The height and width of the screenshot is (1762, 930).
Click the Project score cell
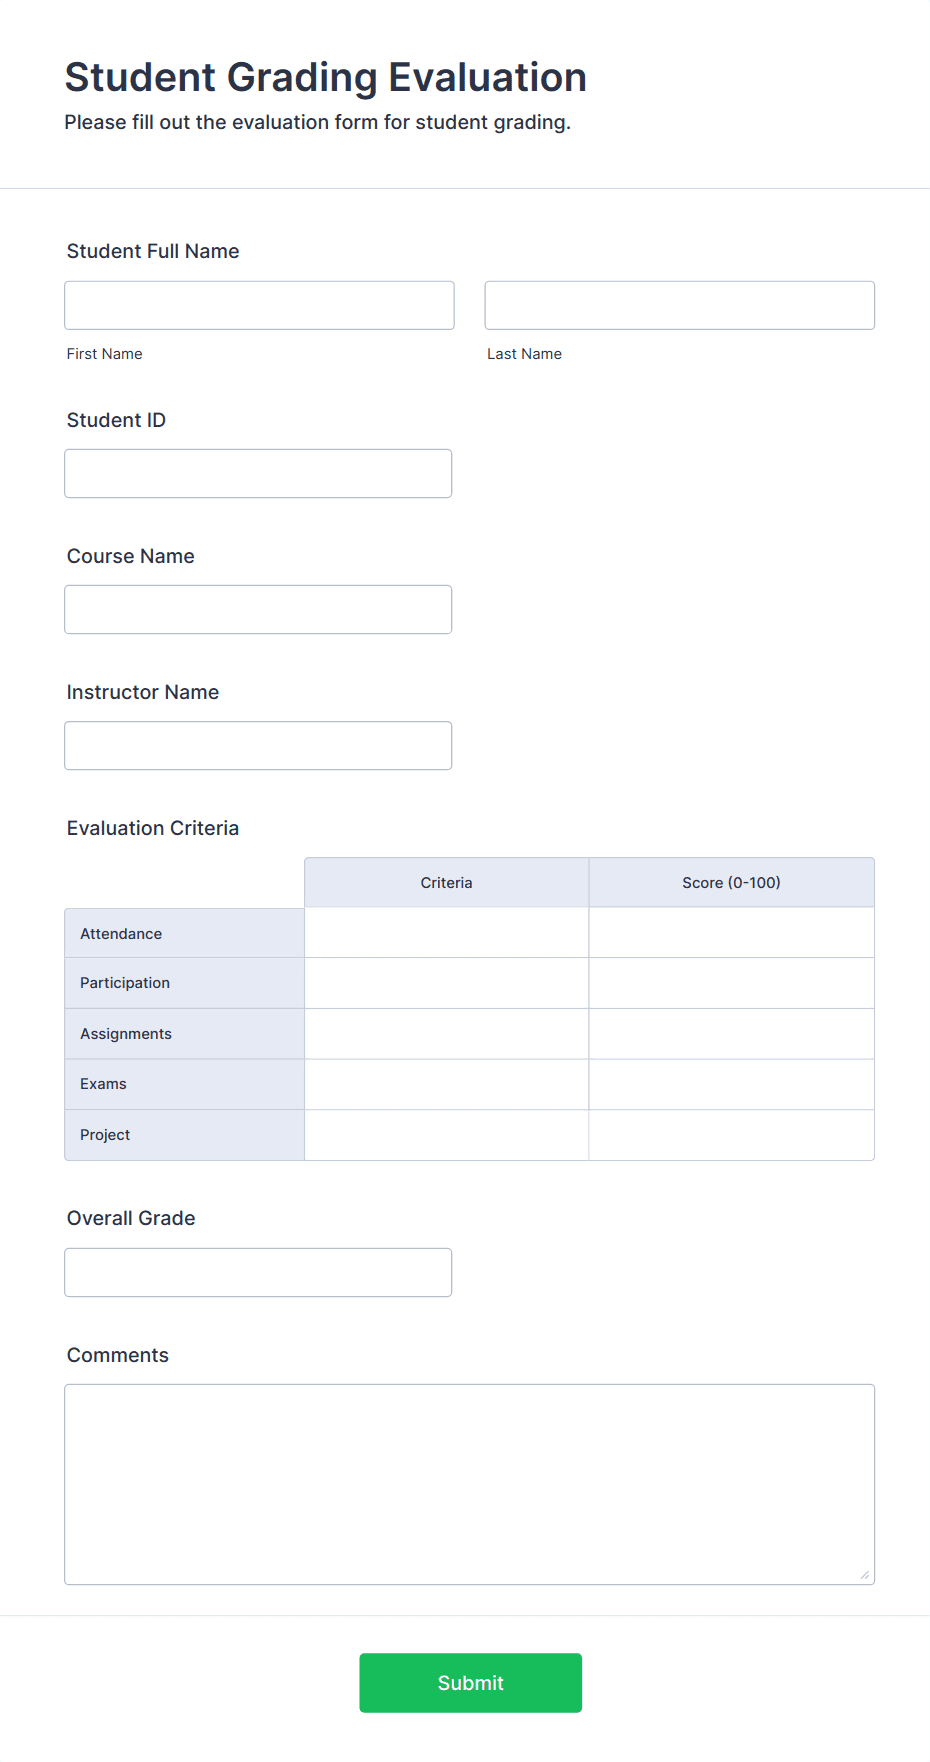(x=731, y=1134)
